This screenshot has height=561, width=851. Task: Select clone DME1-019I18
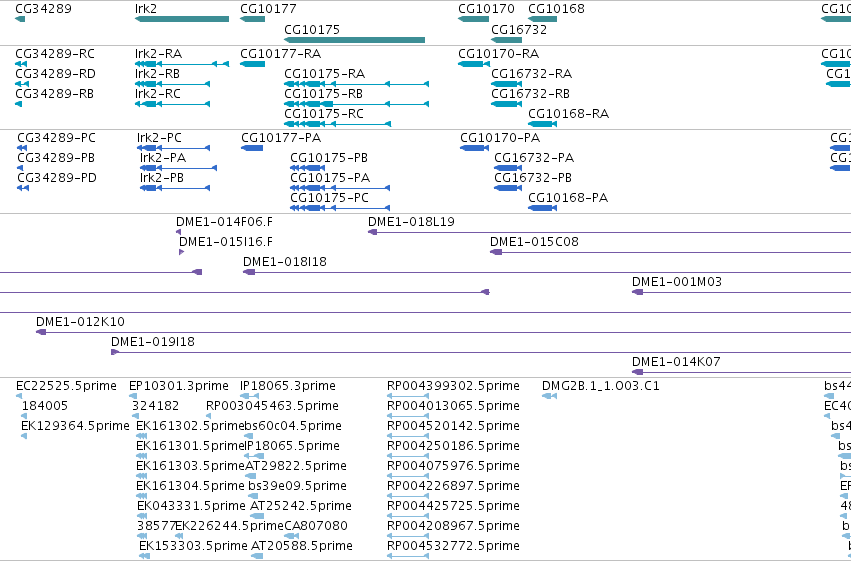coord(481,353)
